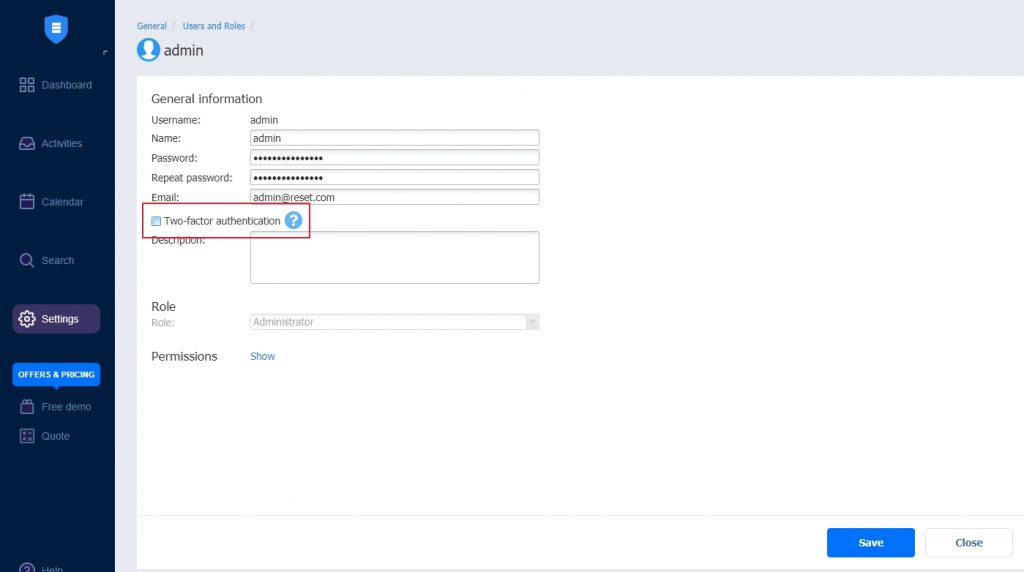Click the Permissions heading text
Screen dimensions: 1024x572
184,357
